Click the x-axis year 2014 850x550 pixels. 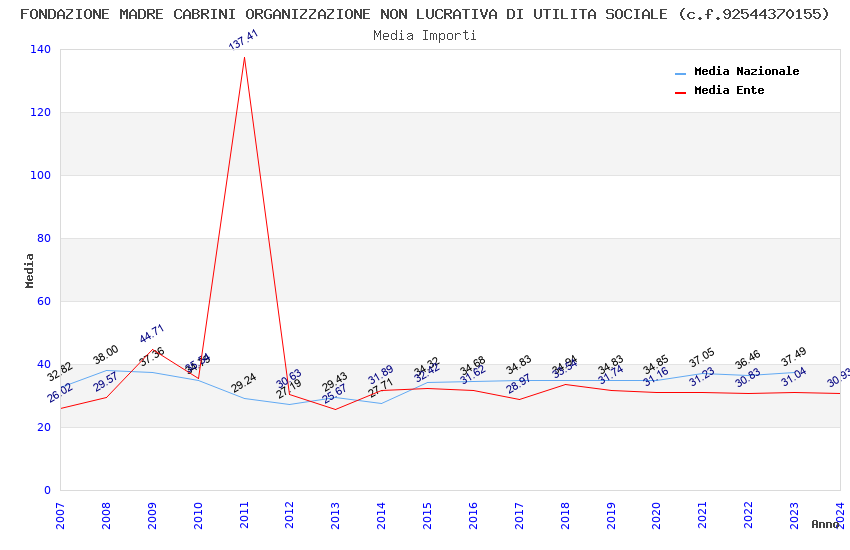tap(382, 516)
